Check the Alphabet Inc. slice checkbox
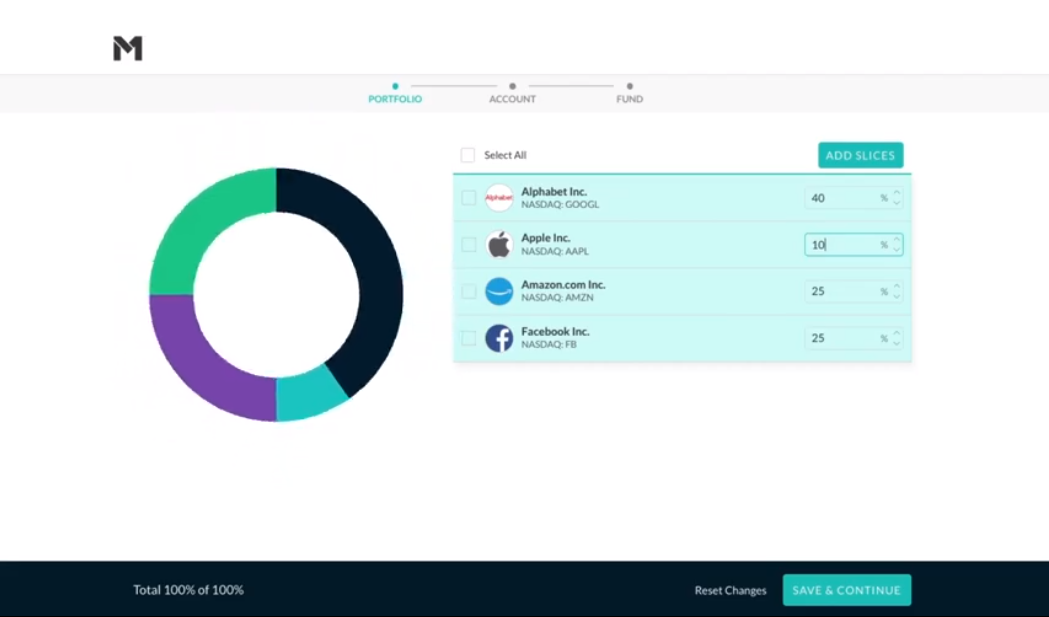This screenshot has width=1049, height=617. pyautogui.click(x=467, y=197)
